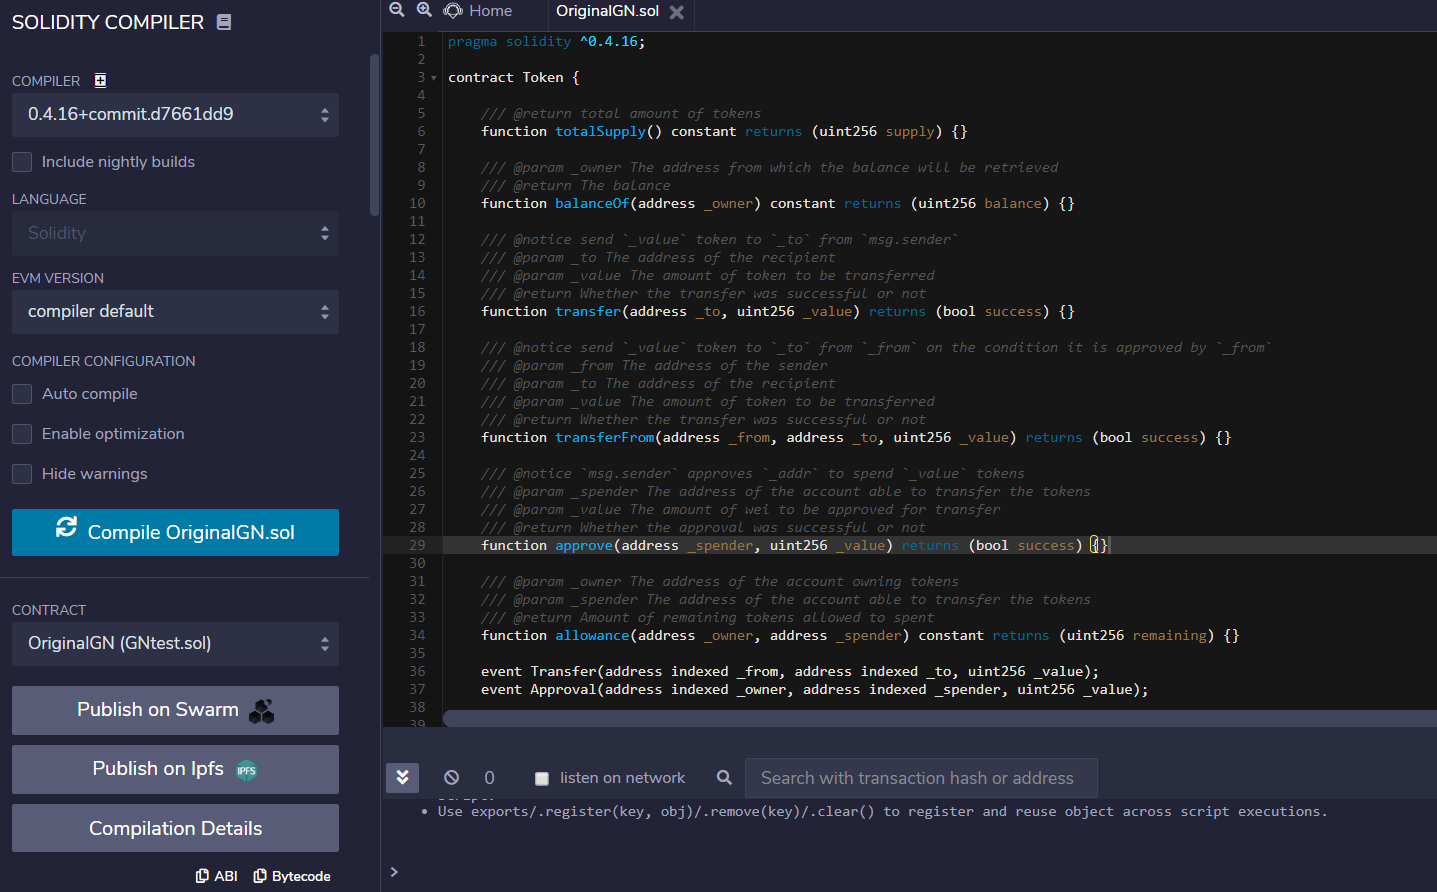Open the Solidity Compiler documentation icon

[224, 22]
